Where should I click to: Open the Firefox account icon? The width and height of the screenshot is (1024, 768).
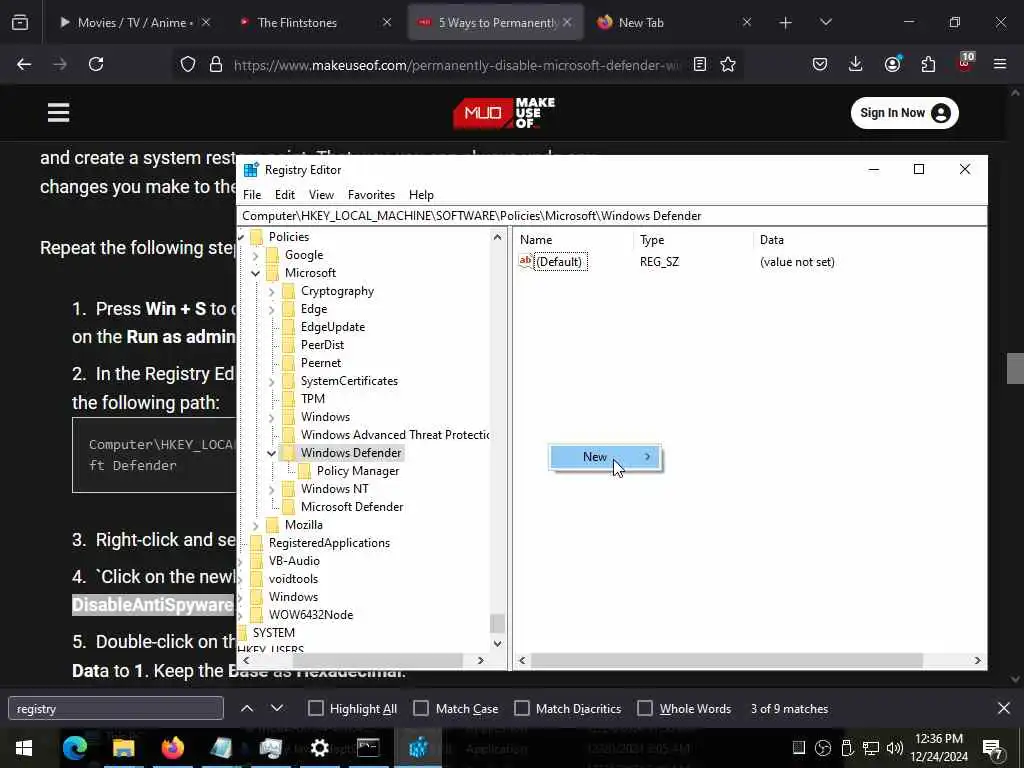tap(892, 64)
